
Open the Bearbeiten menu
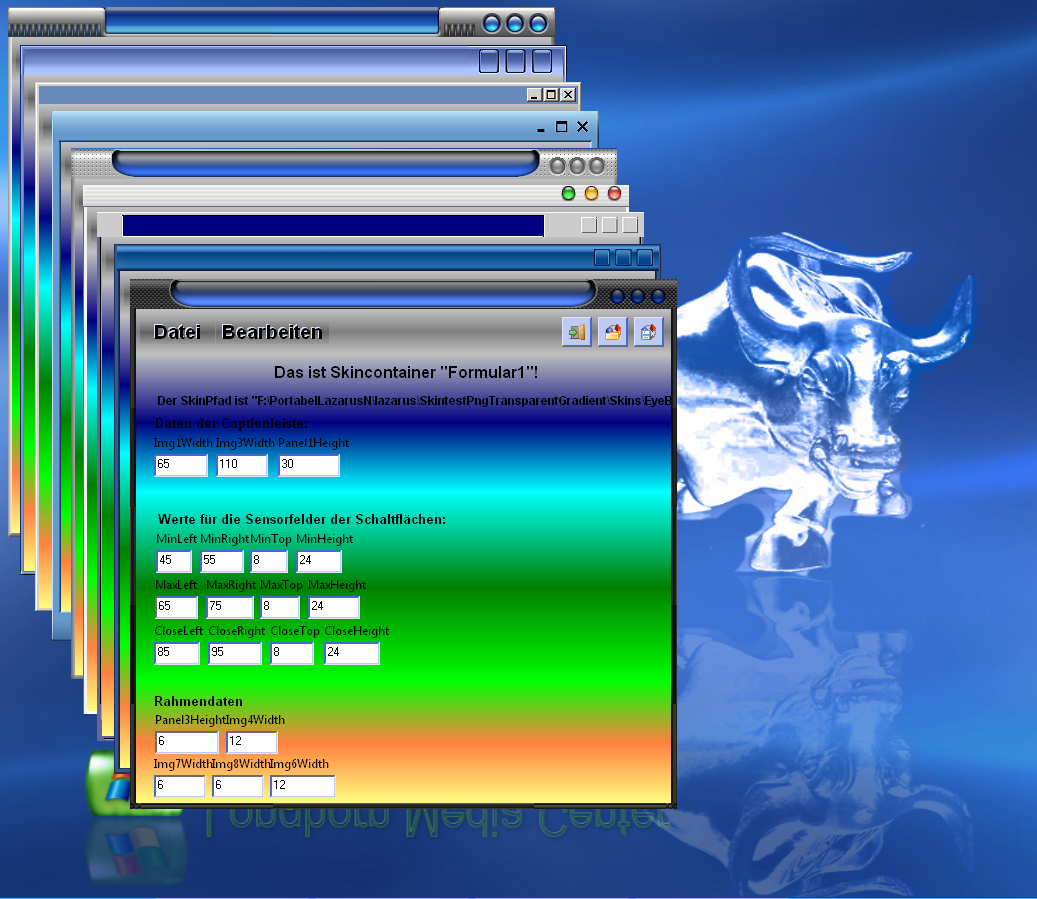[272, 332]
